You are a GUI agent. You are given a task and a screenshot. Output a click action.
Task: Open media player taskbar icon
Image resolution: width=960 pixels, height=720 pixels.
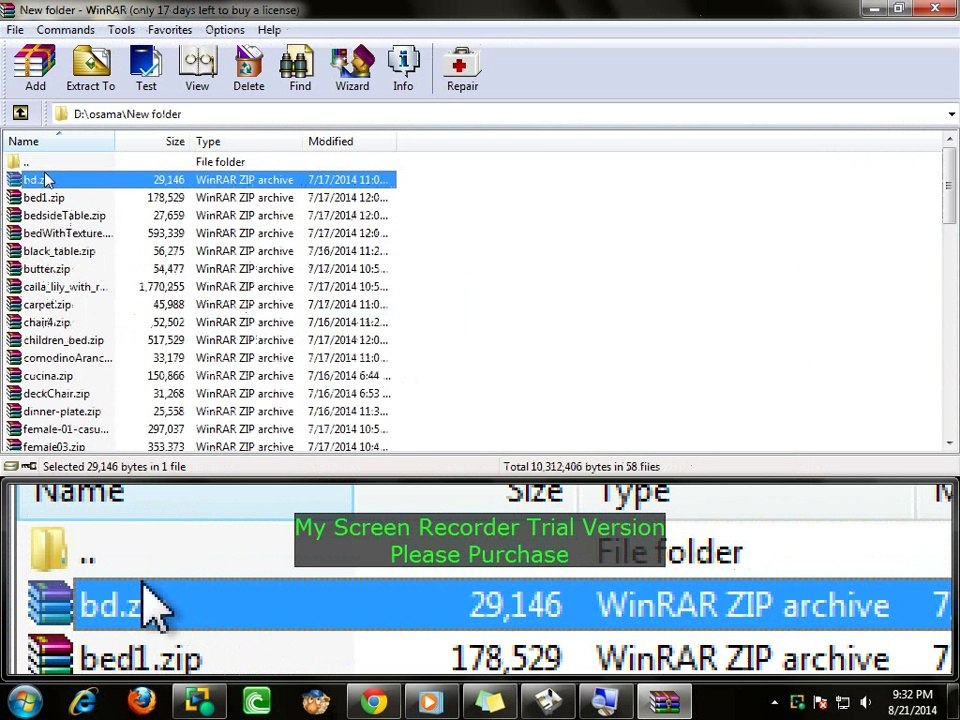coord(431,702)
